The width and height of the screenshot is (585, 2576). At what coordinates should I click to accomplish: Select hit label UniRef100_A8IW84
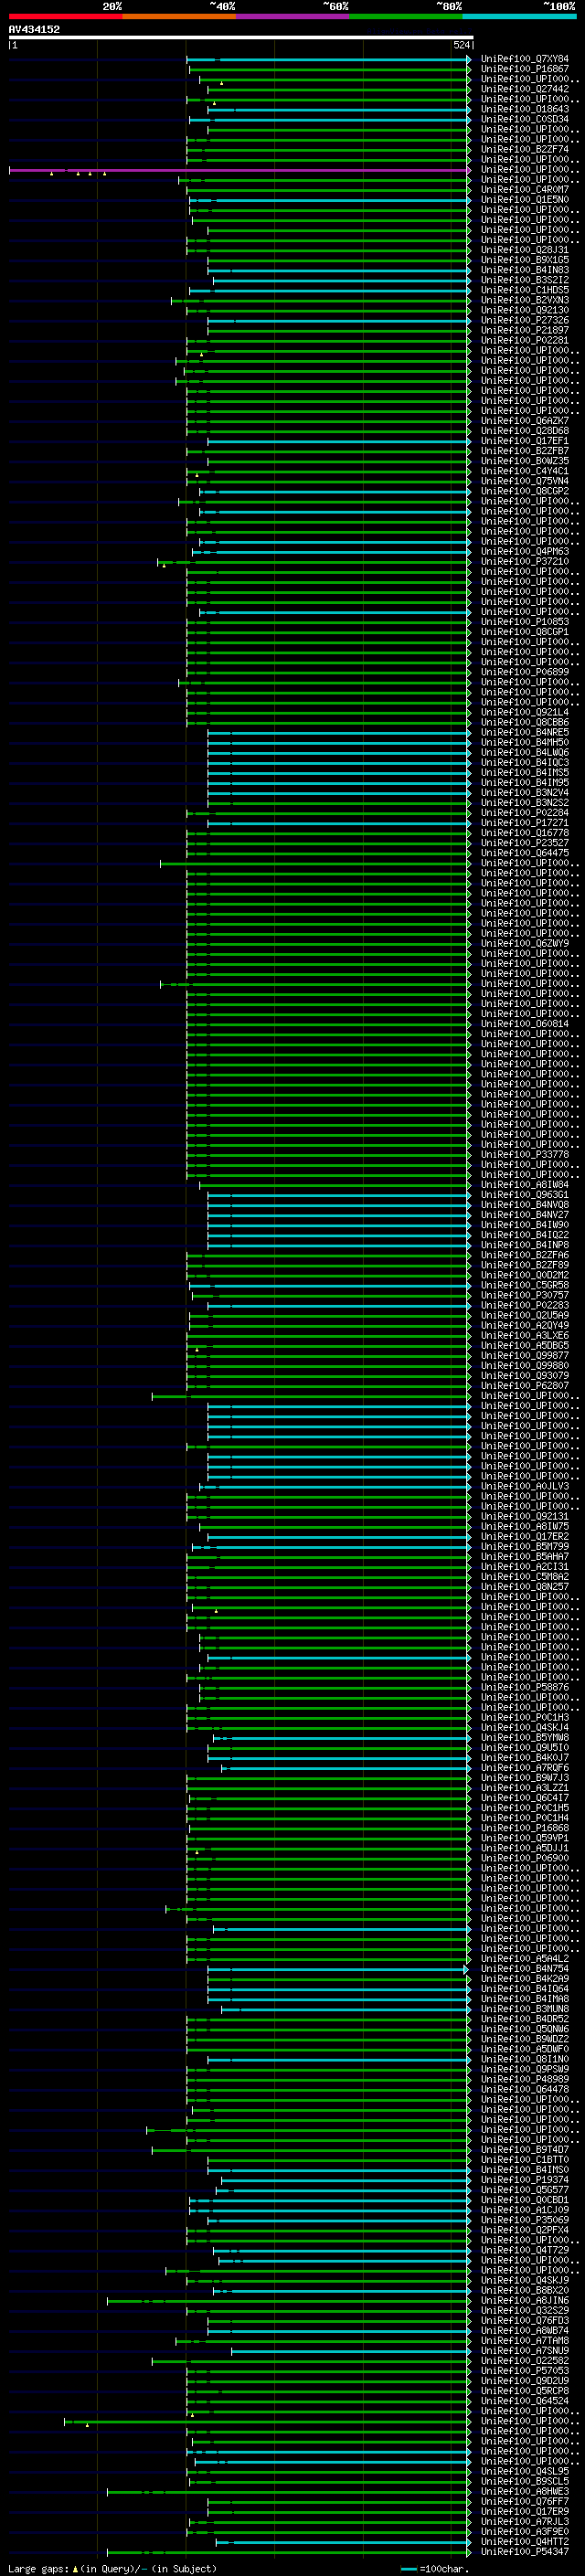pos(525,1185)
